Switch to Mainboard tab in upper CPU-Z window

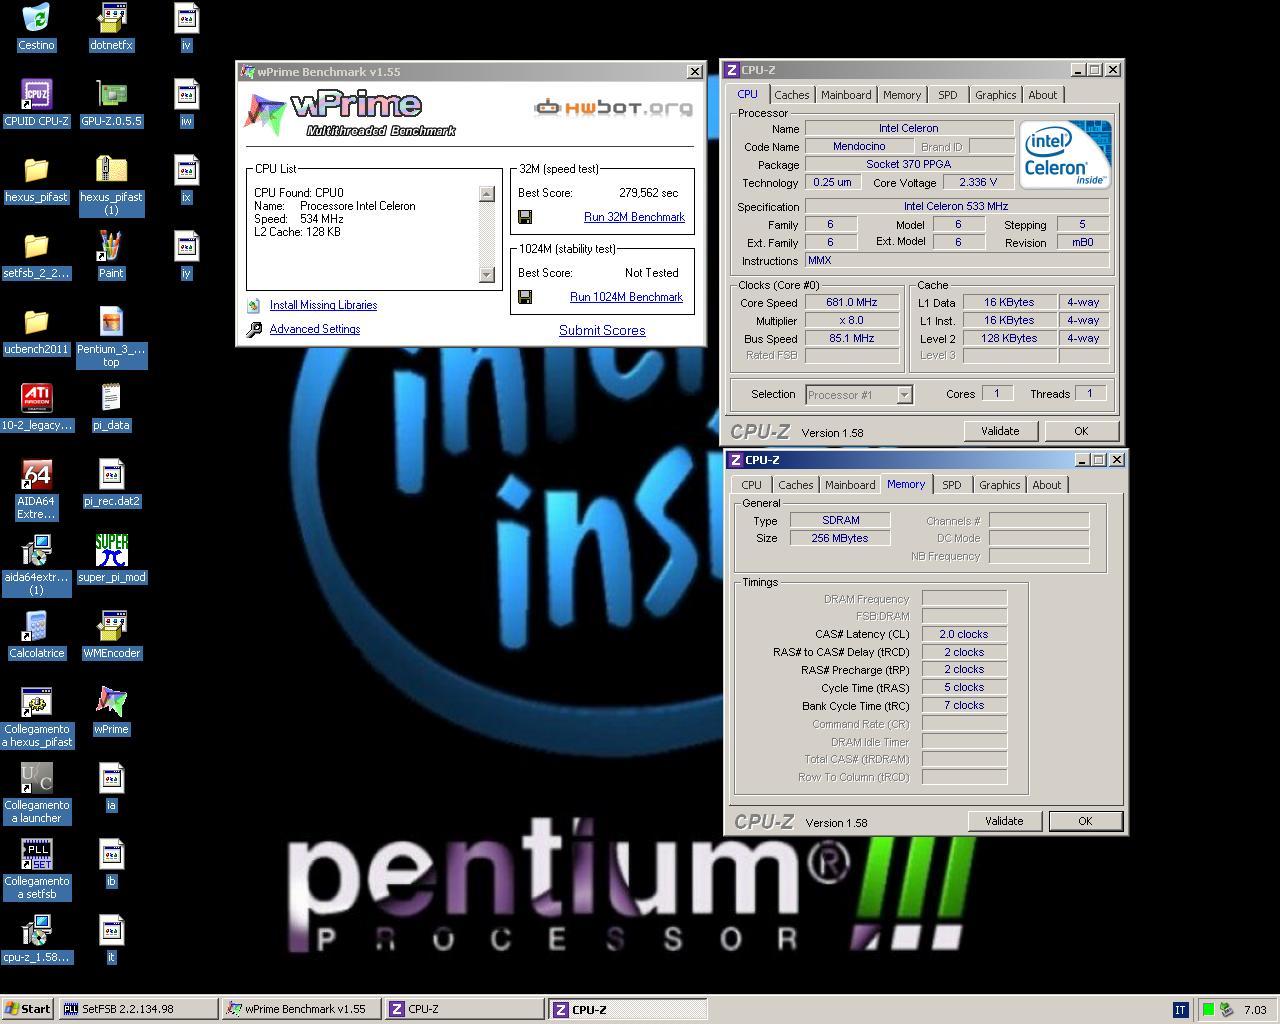click(x=846, y=95)
